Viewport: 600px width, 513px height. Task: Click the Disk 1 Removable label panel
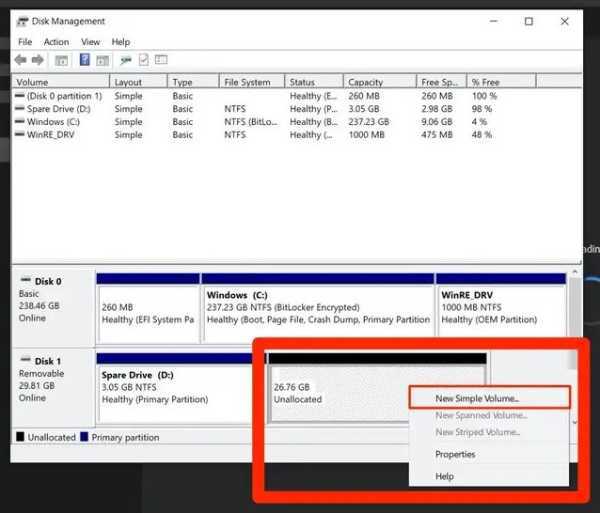point(54,387)
